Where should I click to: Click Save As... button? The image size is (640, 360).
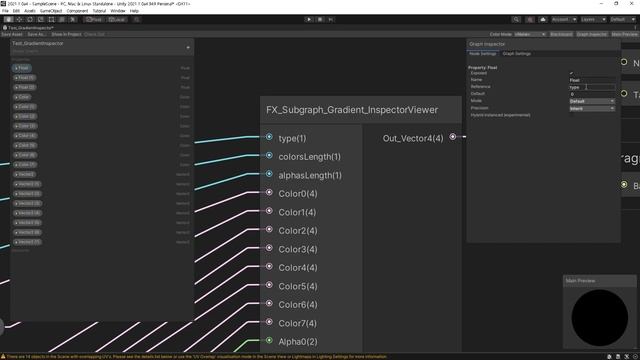(36, 34)
